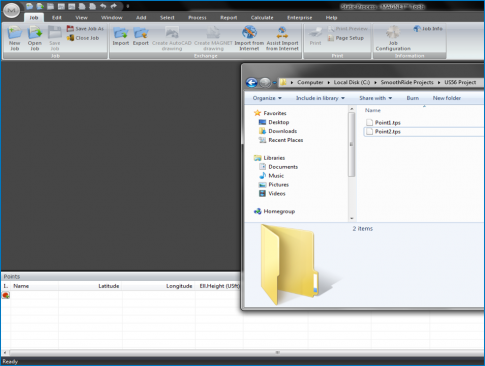
Task: Open Documents library
Action: pyautogui.click(x=278, y=167)
